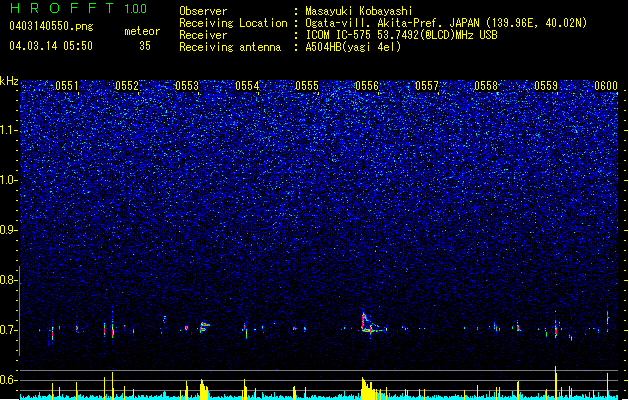The image size is (629, 400).
Task: Click the 0559 time marker
Action: (546, 86)
